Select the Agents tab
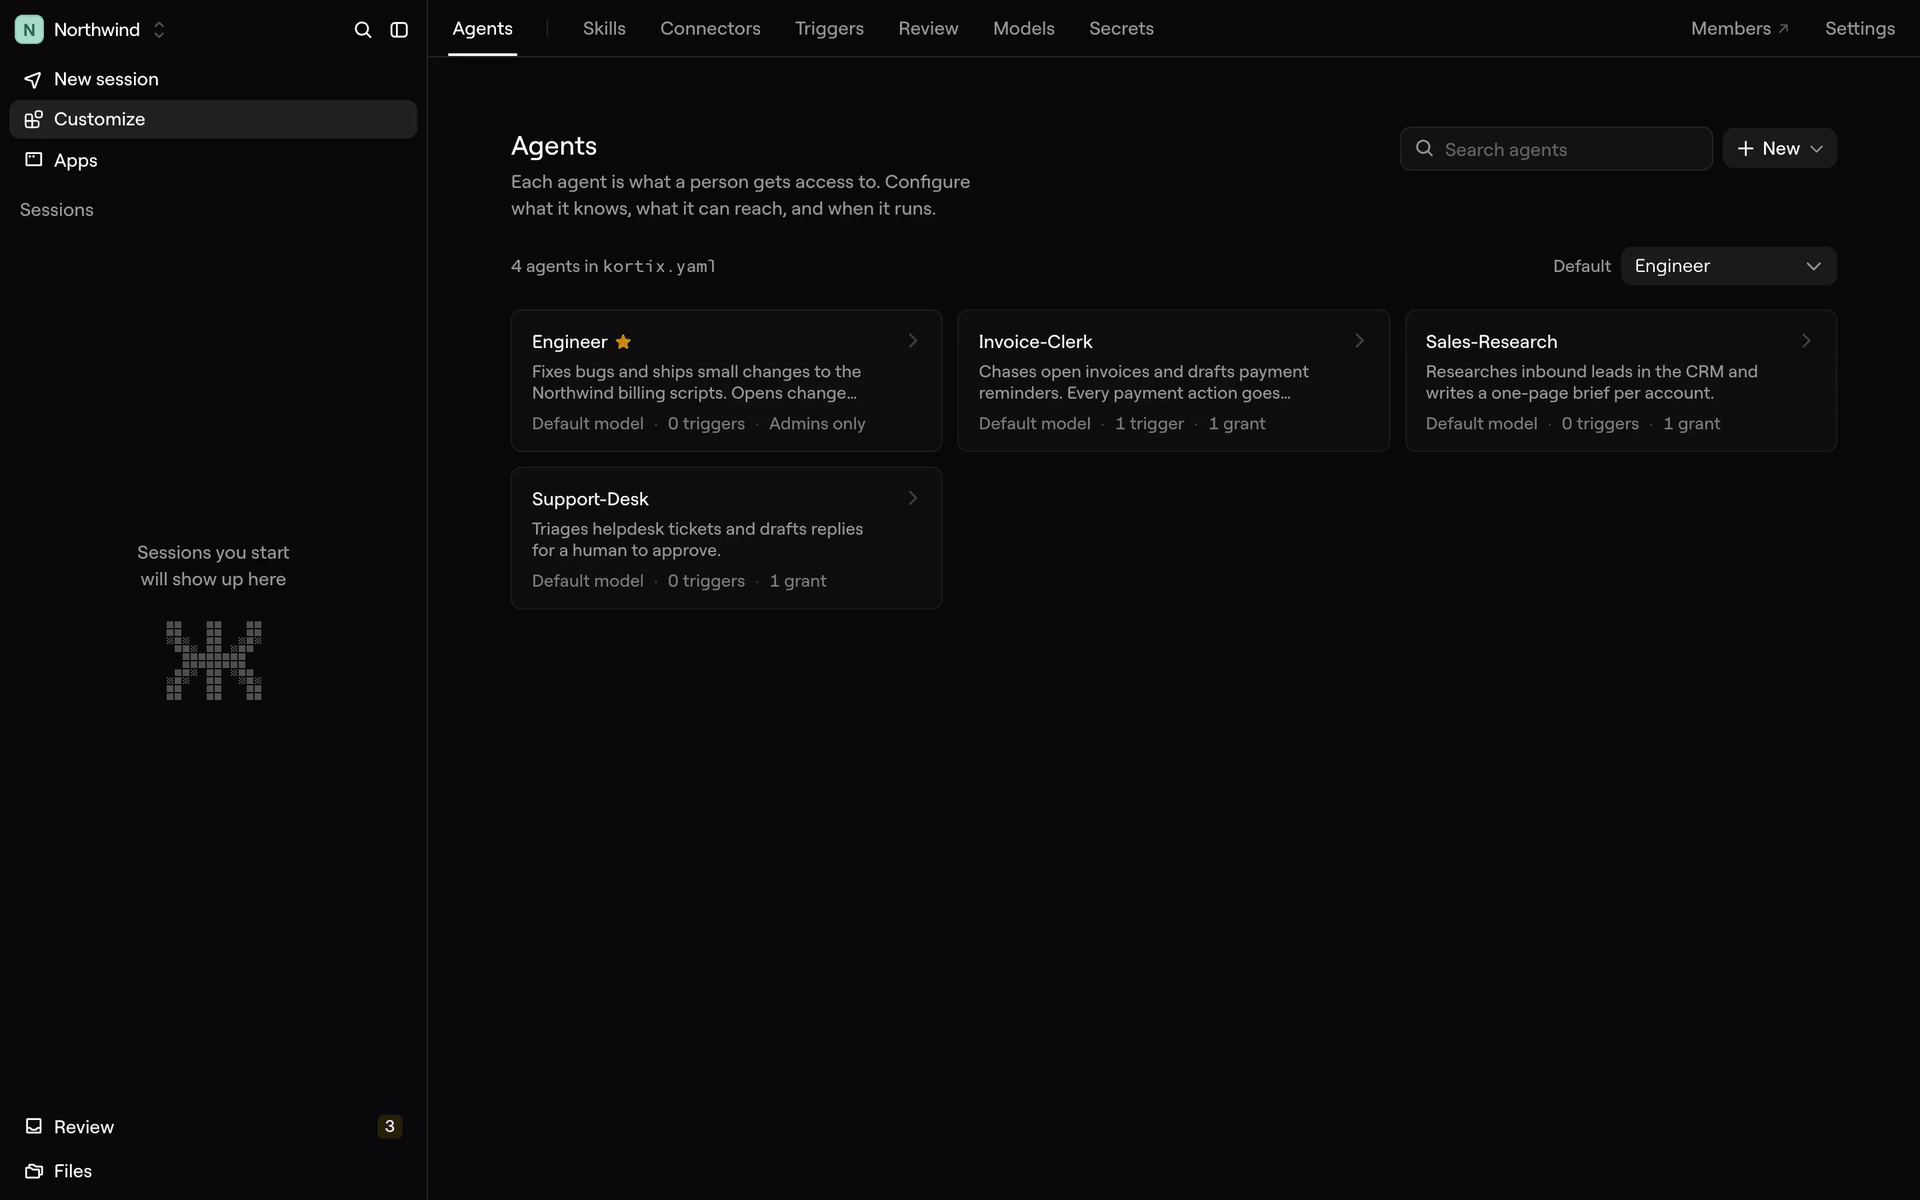Viewport: 1920px width, 1200px height. (x=482, y=29)
